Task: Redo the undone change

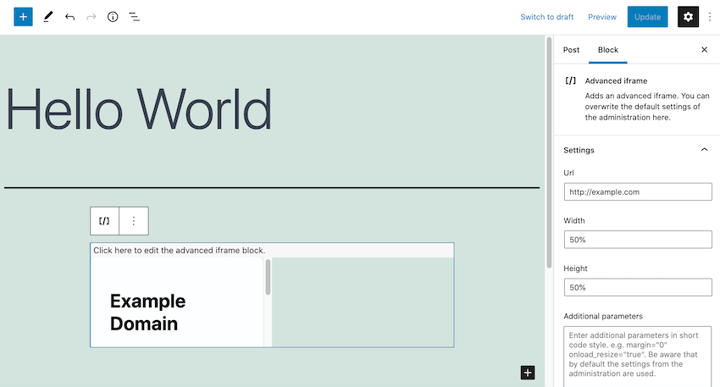Action: [x=91, y=17]
